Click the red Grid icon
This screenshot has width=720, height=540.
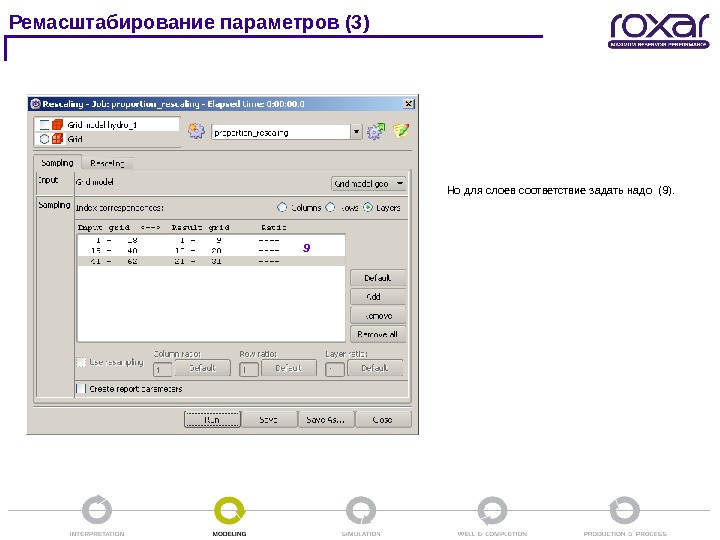(x=57, y=139)
